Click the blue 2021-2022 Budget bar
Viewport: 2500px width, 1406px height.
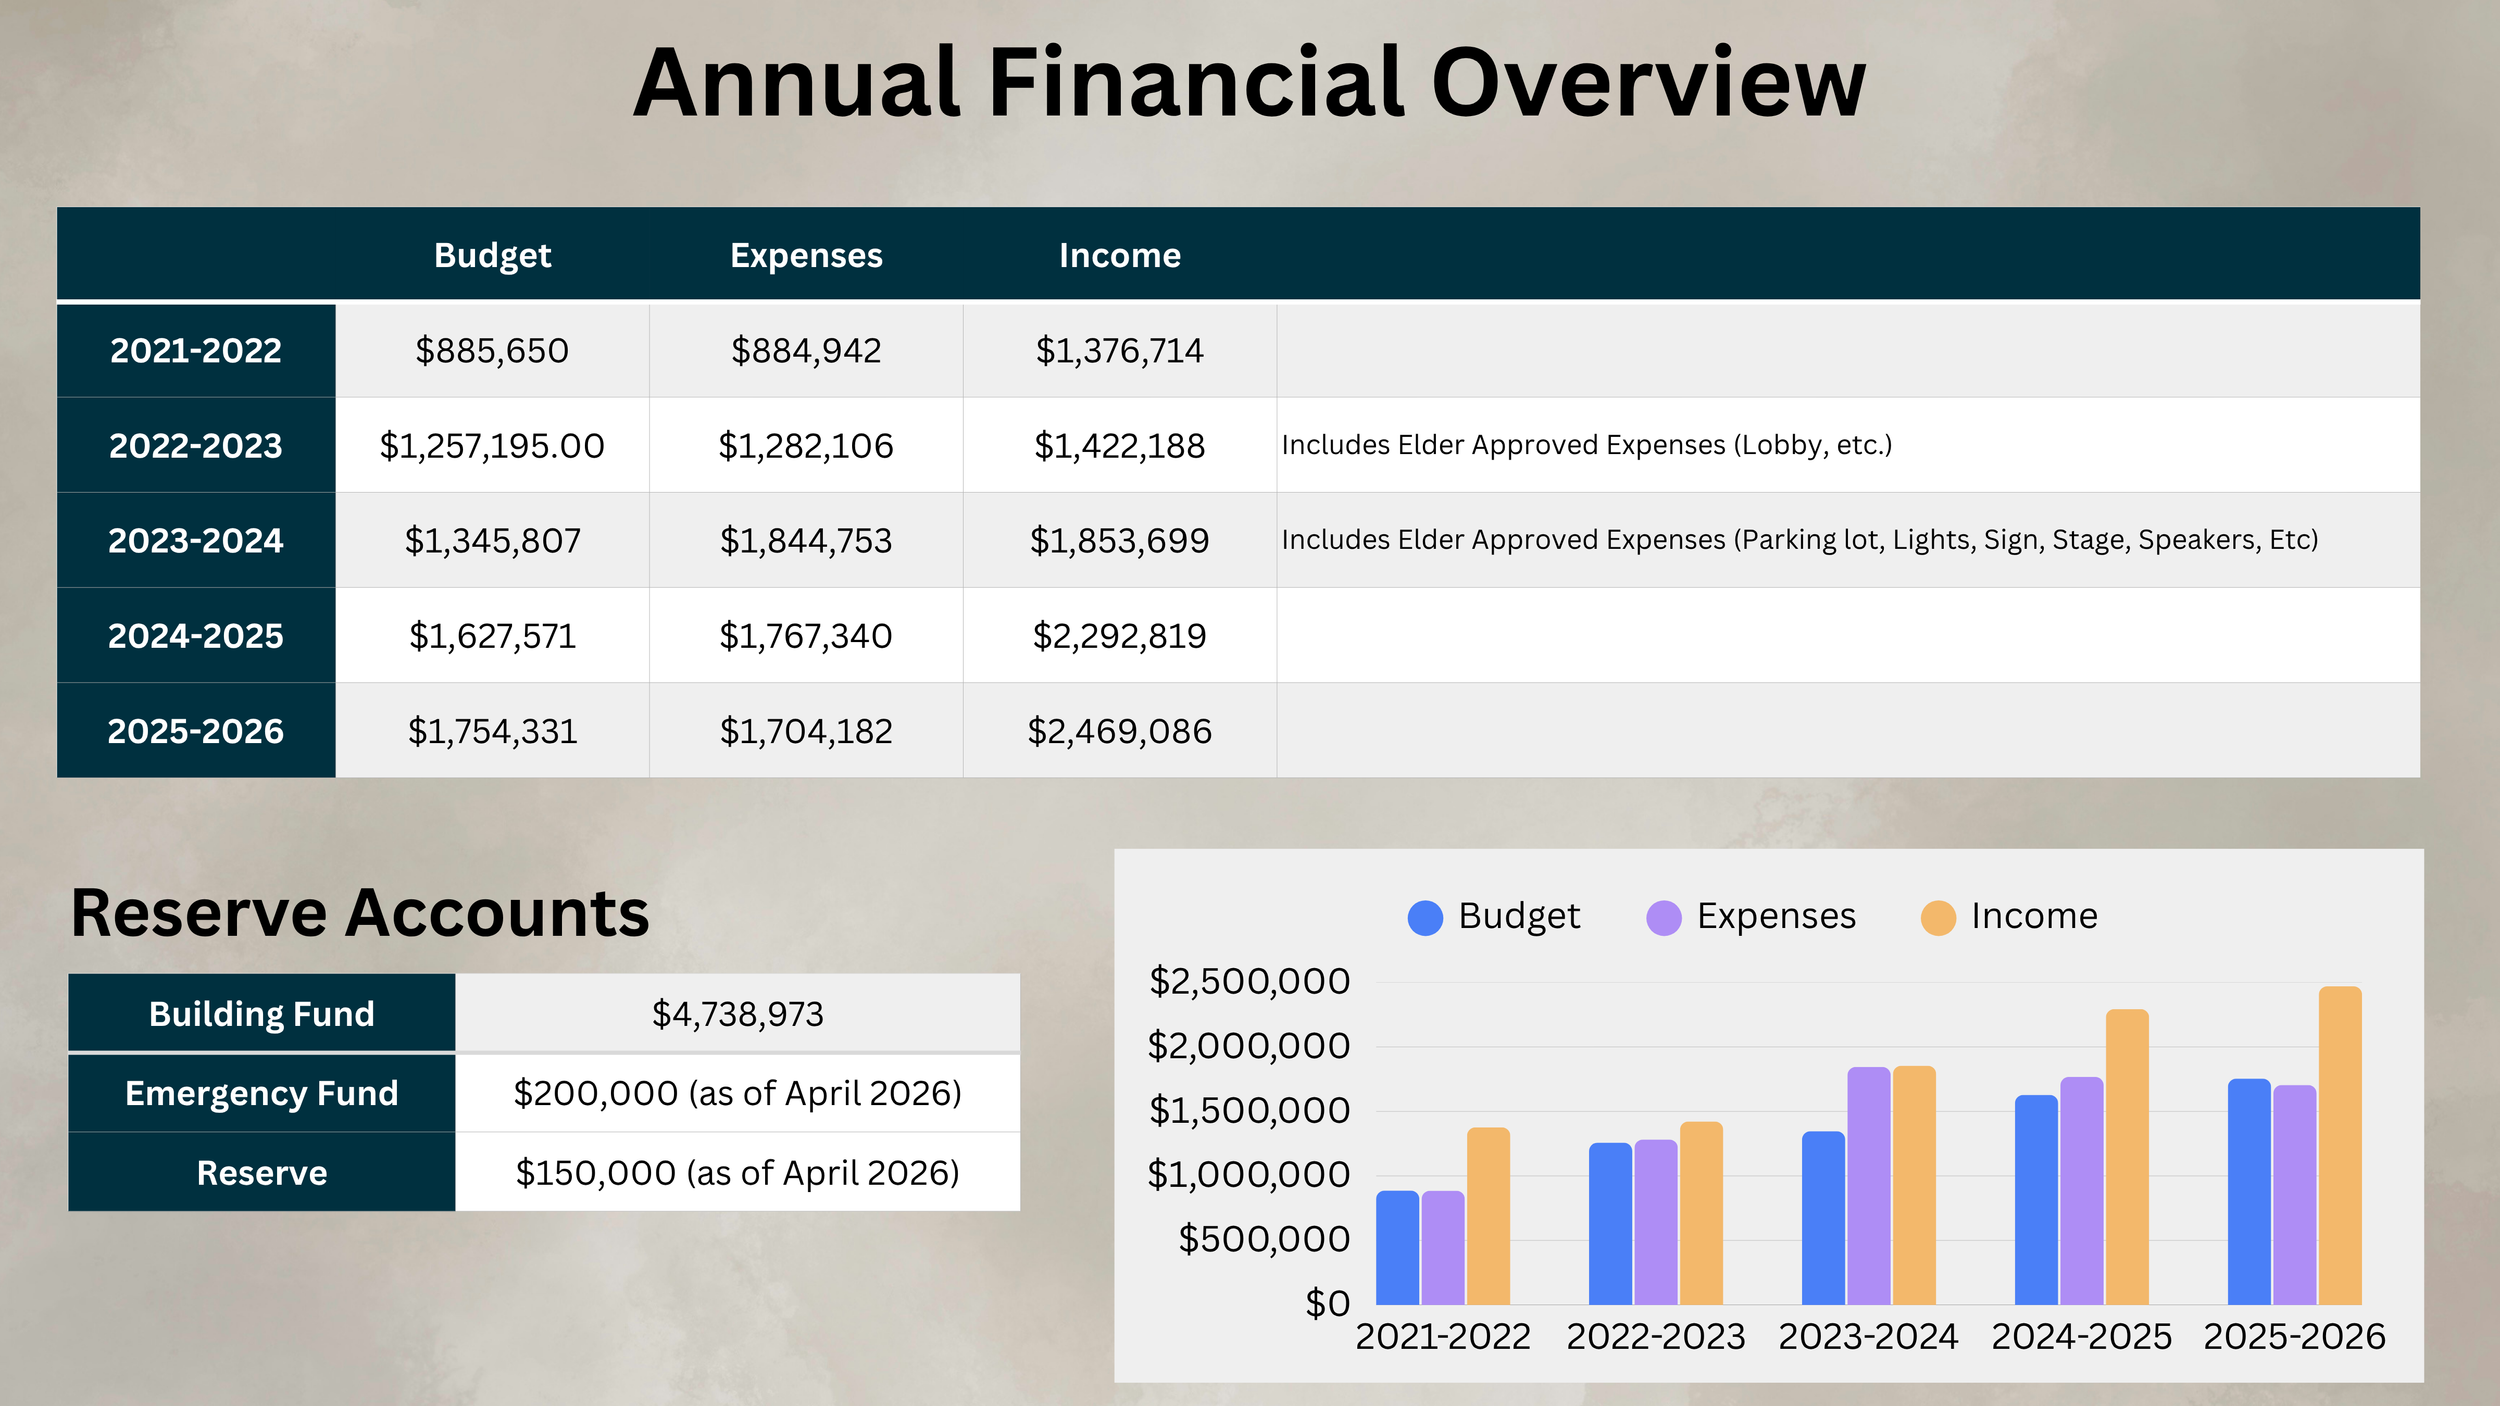pos(1398,1248)
